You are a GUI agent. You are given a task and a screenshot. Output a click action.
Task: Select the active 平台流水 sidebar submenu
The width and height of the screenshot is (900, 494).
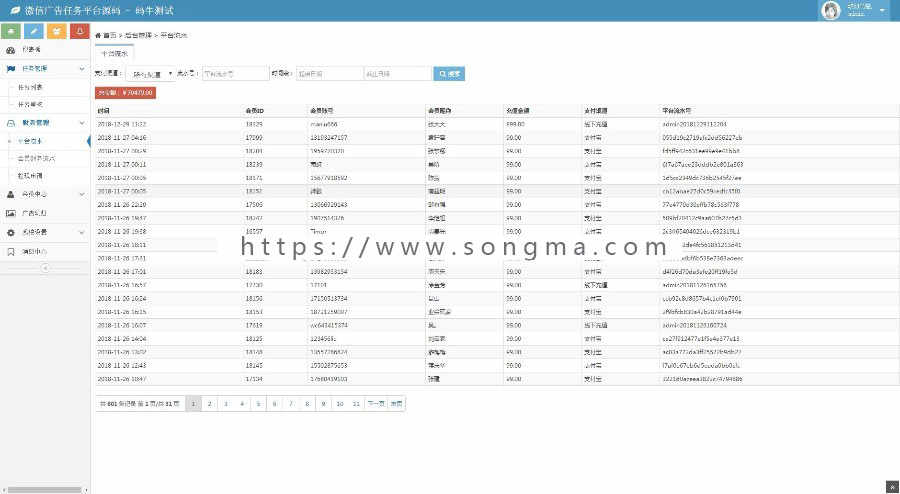[x=30, y=141]
